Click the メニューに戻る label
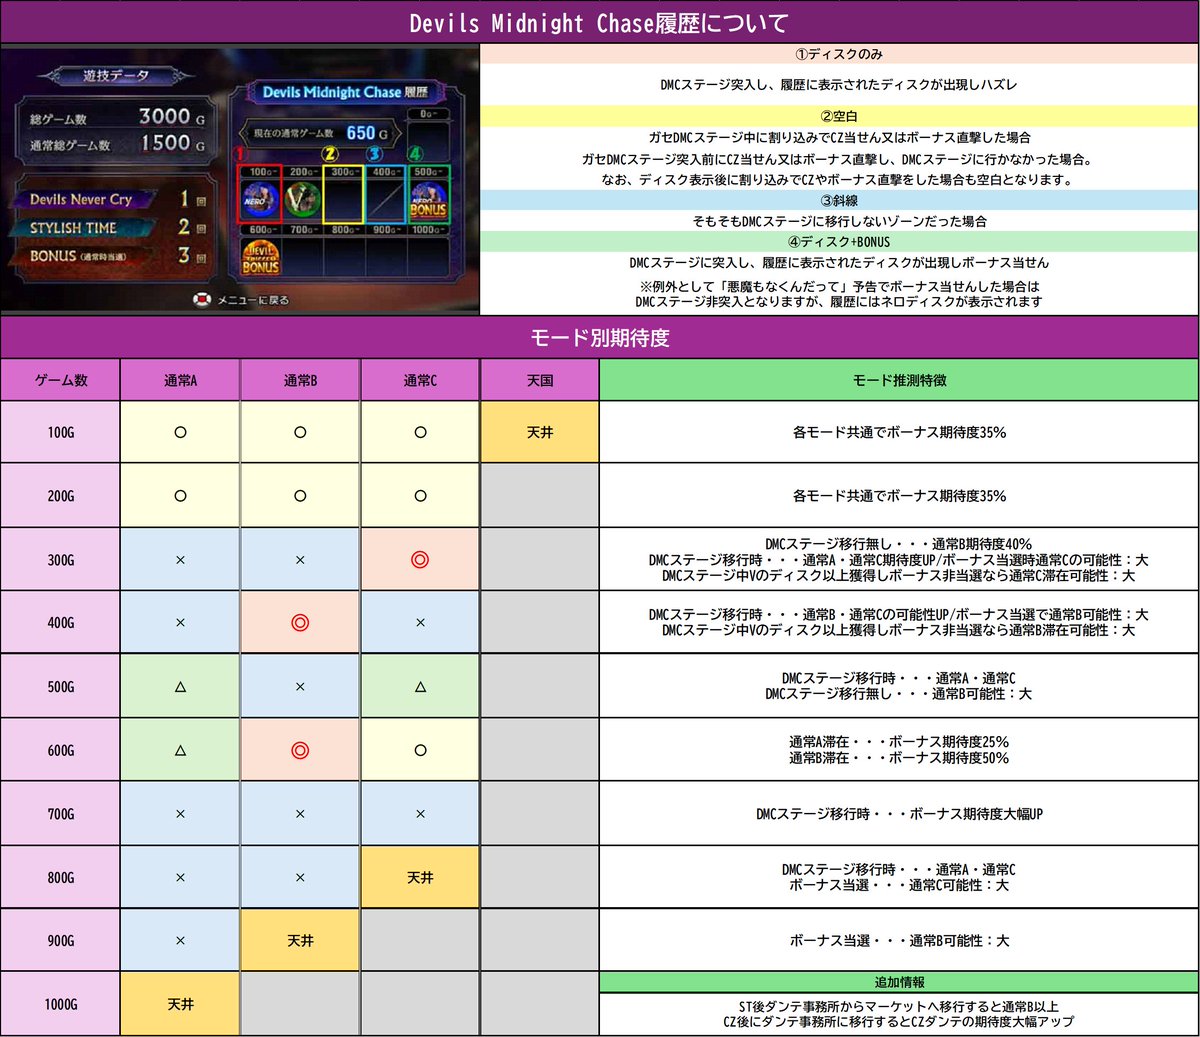Screen dimensions: 1200x1037 point(253,300)
